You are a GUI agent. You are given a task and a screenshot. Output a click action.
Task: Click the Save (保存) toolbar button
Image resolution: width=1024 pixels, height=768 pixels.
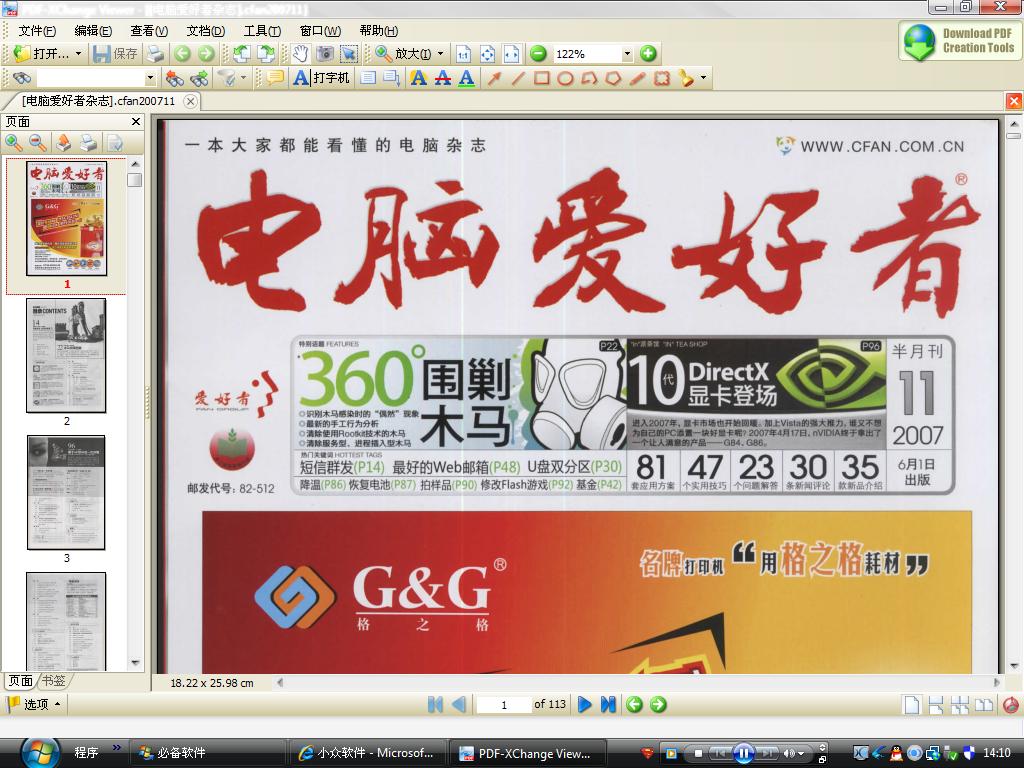click(x=116, y=54)
